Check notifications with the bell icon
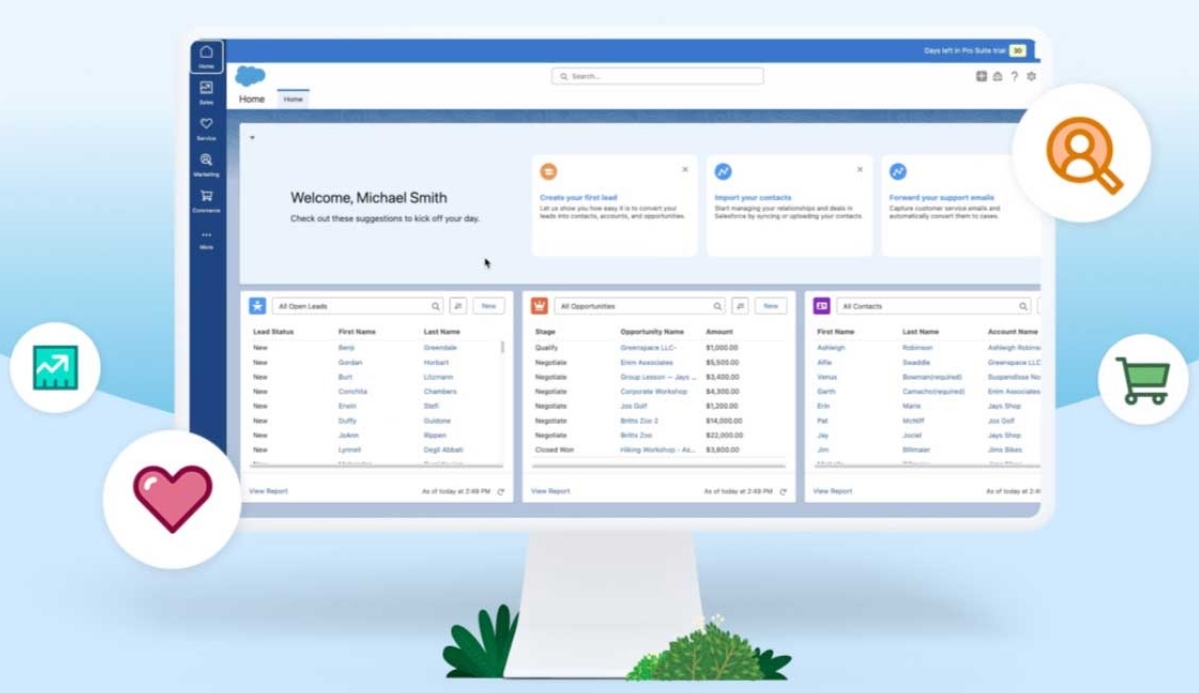1199x693 pixels. (997, 76)
